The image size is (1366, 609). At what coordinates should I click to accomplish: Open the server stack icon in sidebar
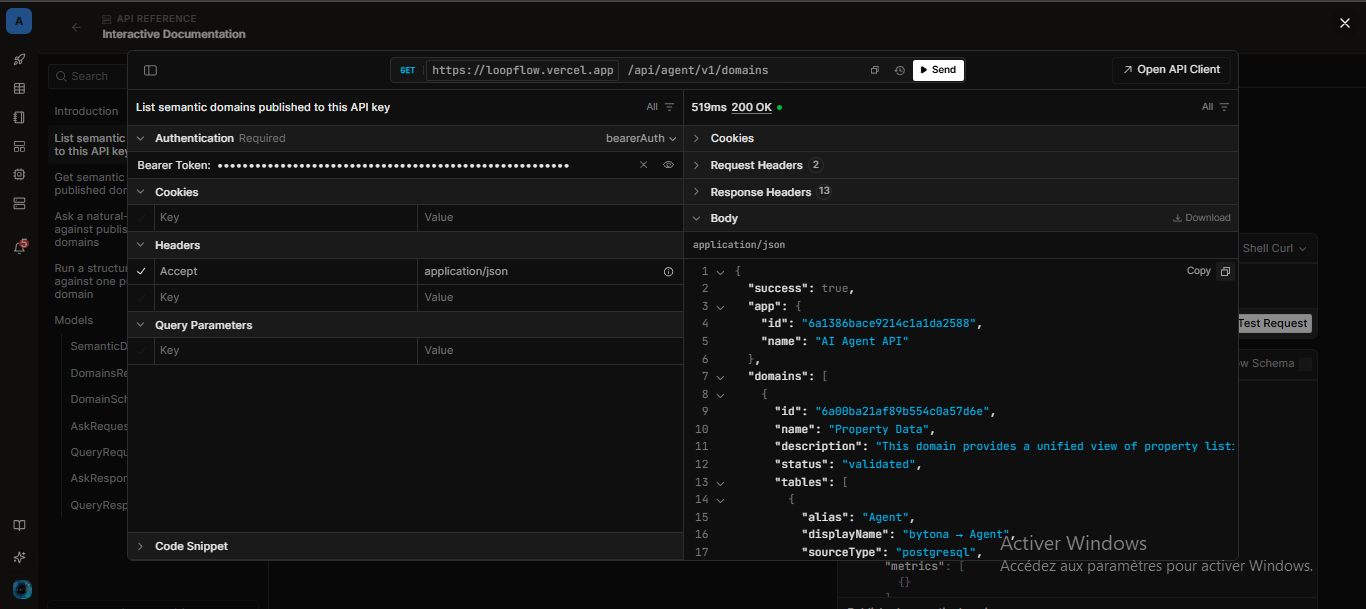tap(19, 203)
